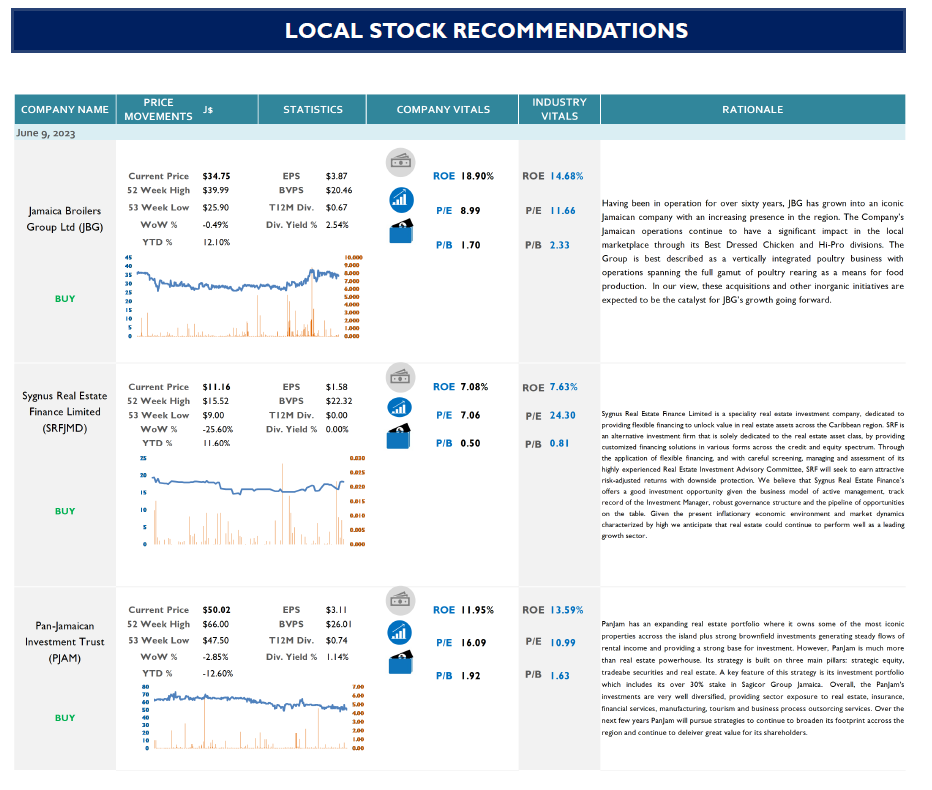
Task: Click the BUY rating for Sygnus Real Estate
Action: point(65,511)
